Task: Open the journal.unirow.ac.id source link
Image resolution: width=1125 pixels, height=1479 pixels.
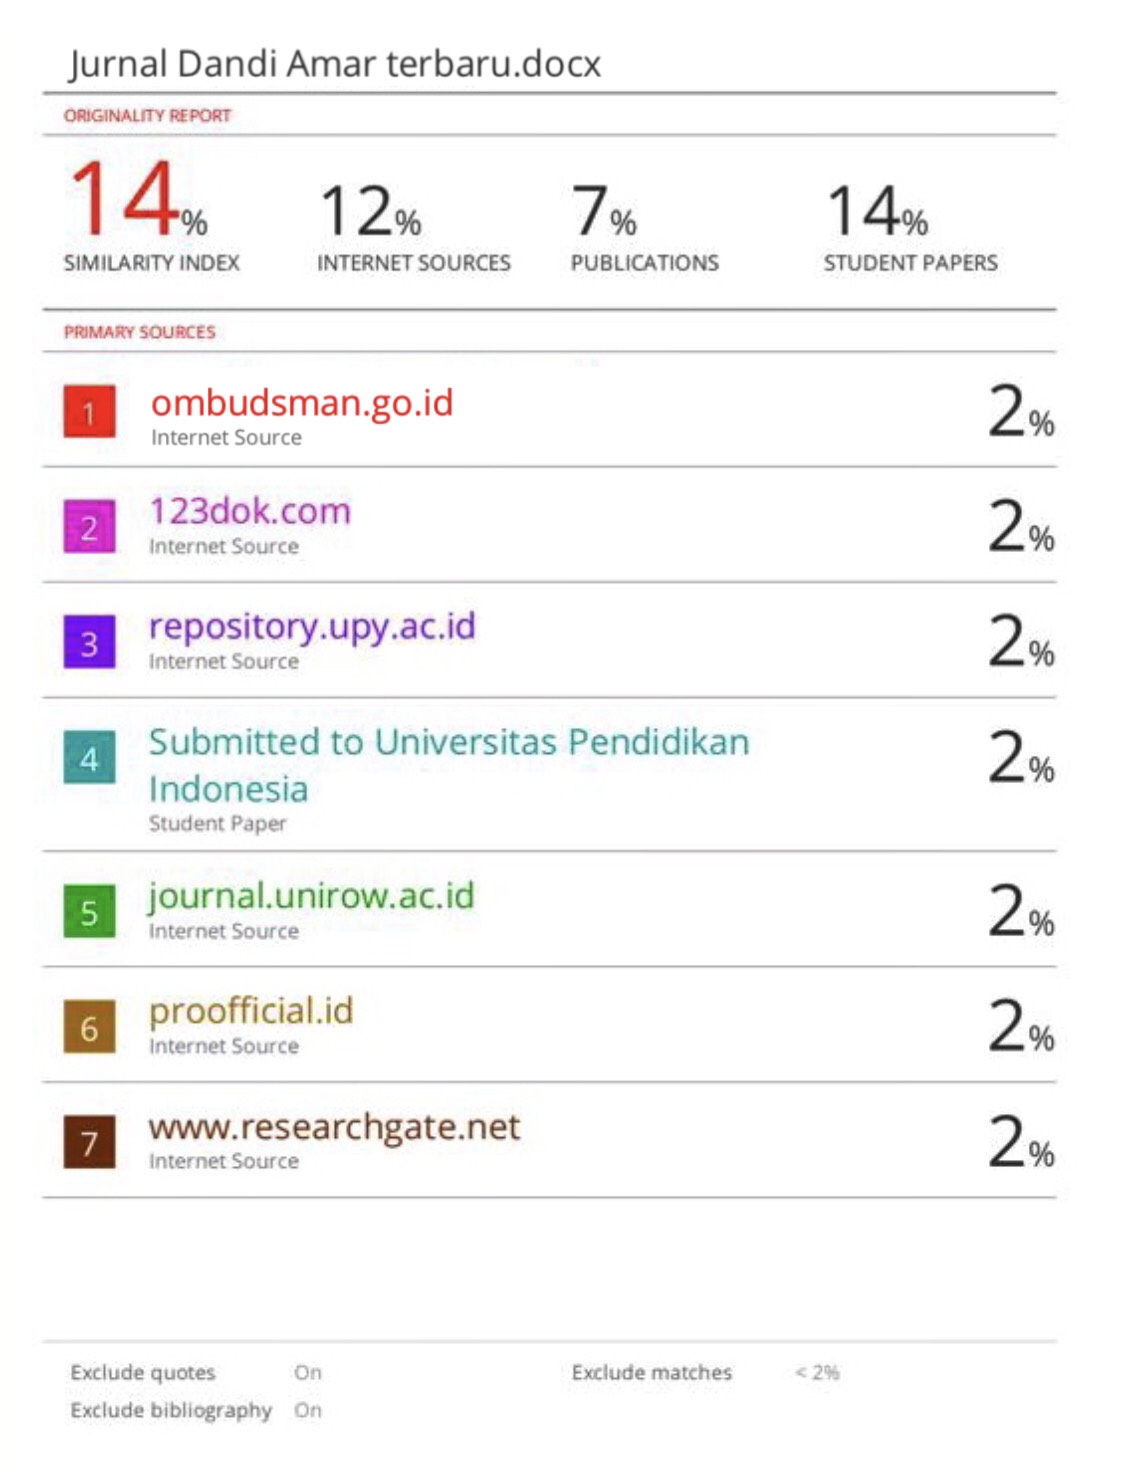Action: (x=311, y=895)
